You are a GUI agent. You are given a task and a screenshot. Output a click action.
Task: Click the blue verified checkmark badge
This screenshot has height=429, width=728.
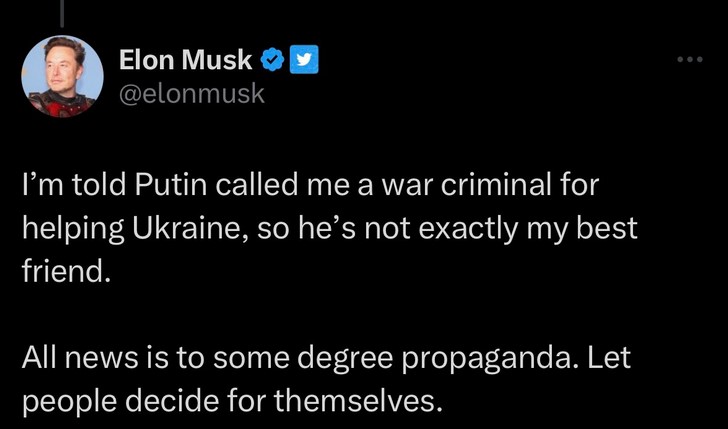click(x=272, y=60)
